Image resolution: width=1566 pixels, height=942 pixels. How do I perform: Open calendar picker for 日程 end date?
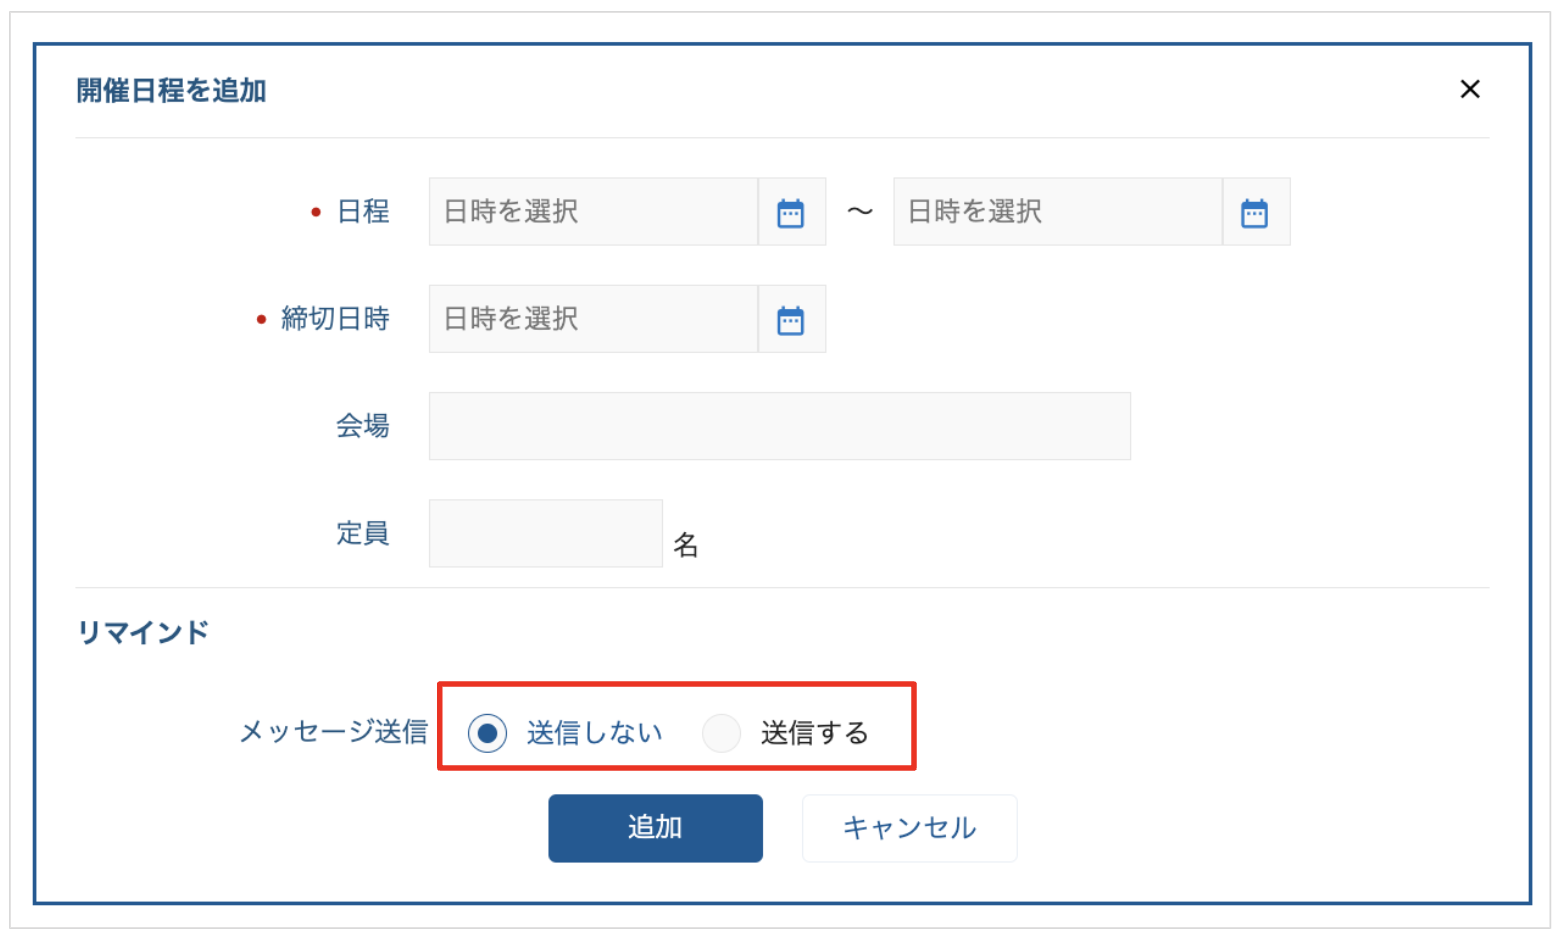point(1255,212)
